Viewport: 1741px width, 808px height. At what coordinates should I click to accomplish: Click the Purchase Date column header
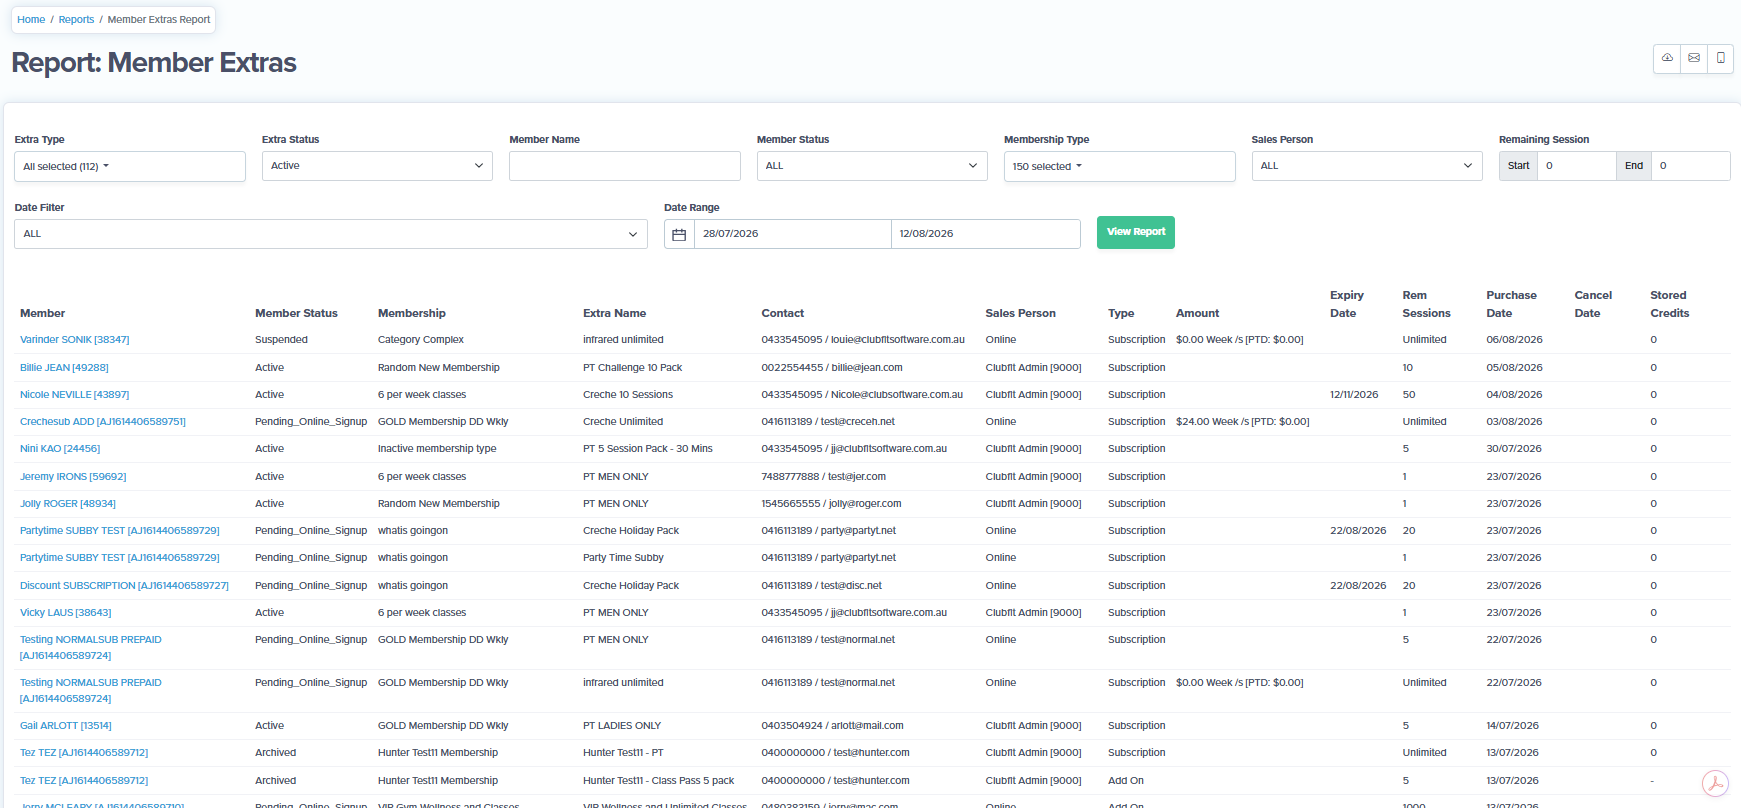point(1511,304)
